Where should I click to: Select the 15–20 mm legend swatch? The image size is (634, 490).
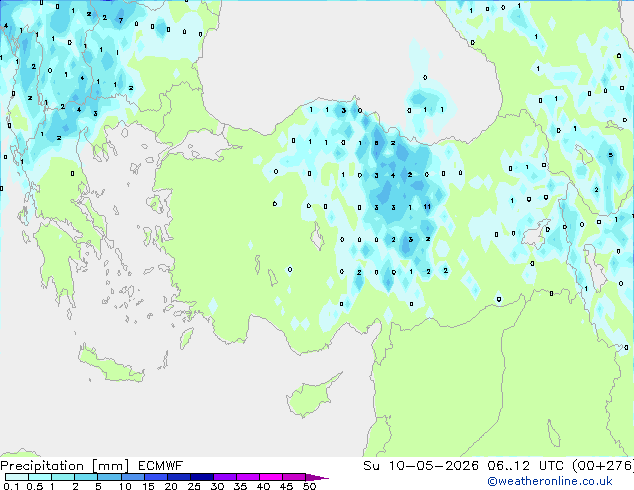tap(156, 477)
